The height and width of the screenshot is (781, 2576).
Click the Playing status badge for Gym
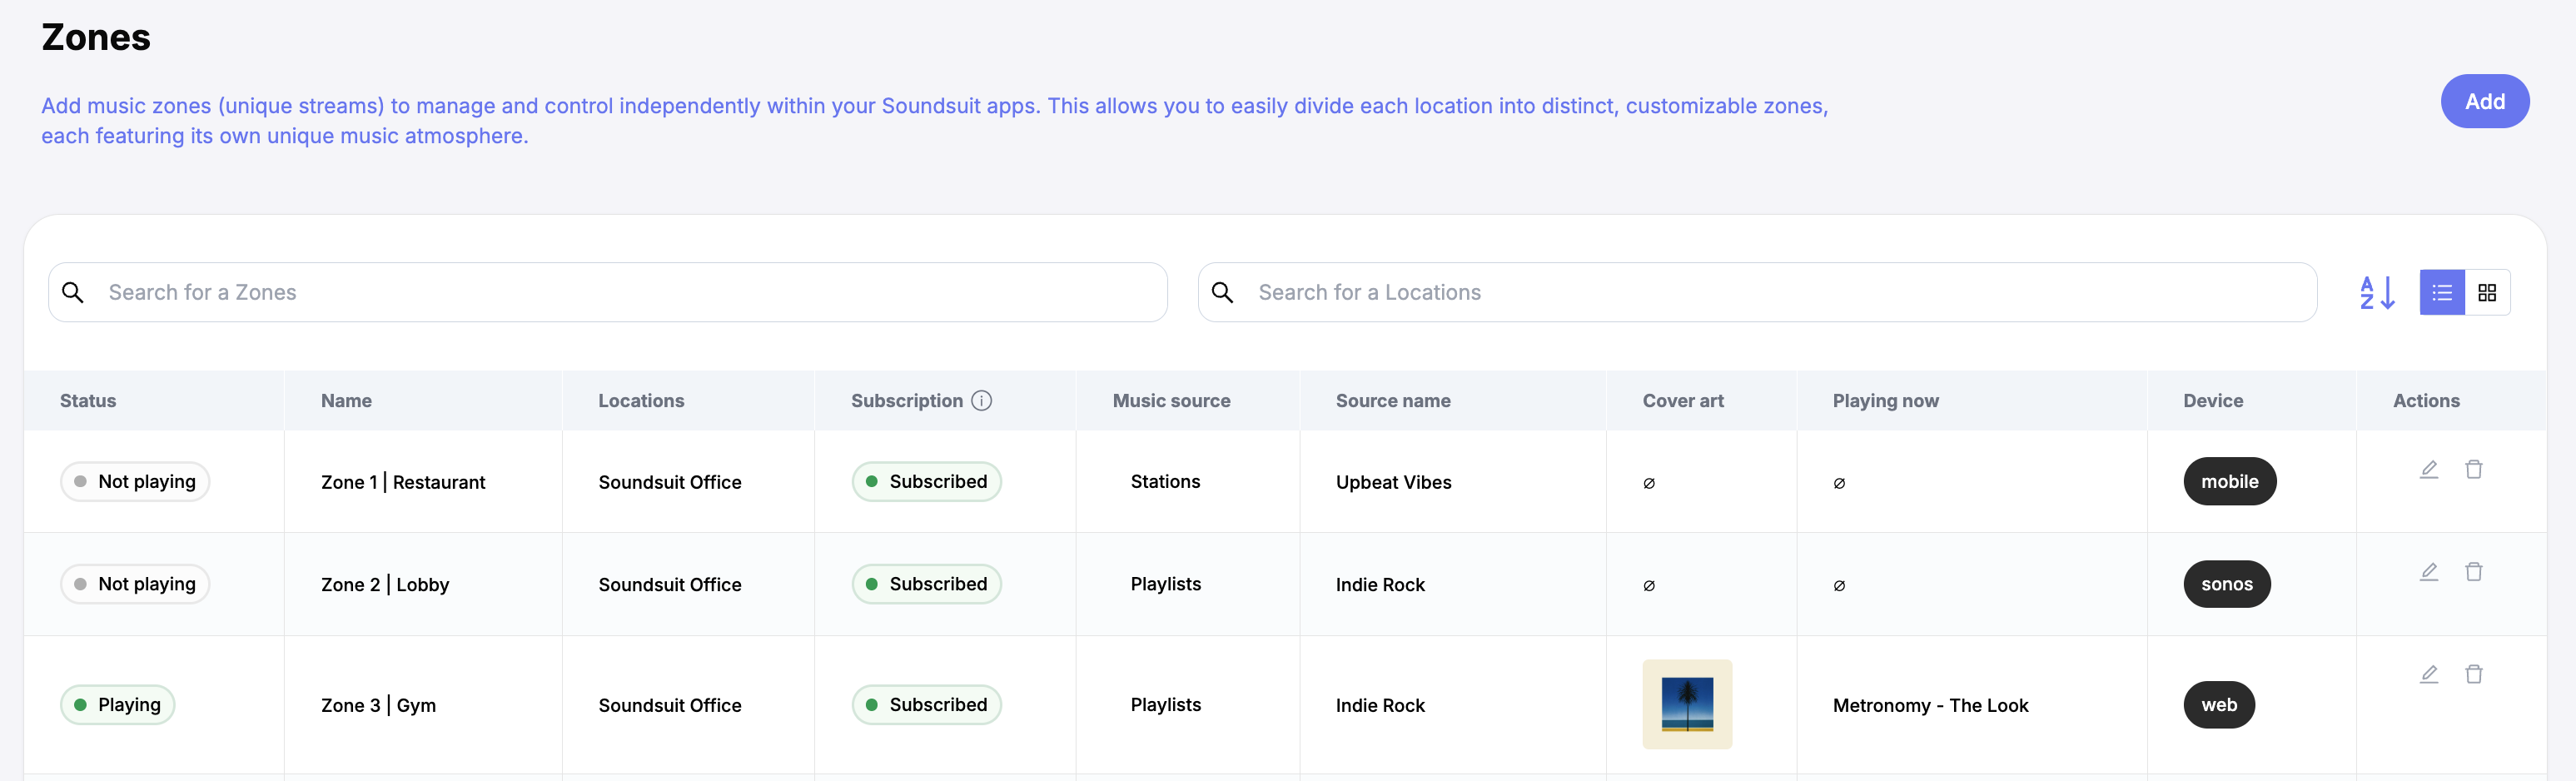pos(118,704)
